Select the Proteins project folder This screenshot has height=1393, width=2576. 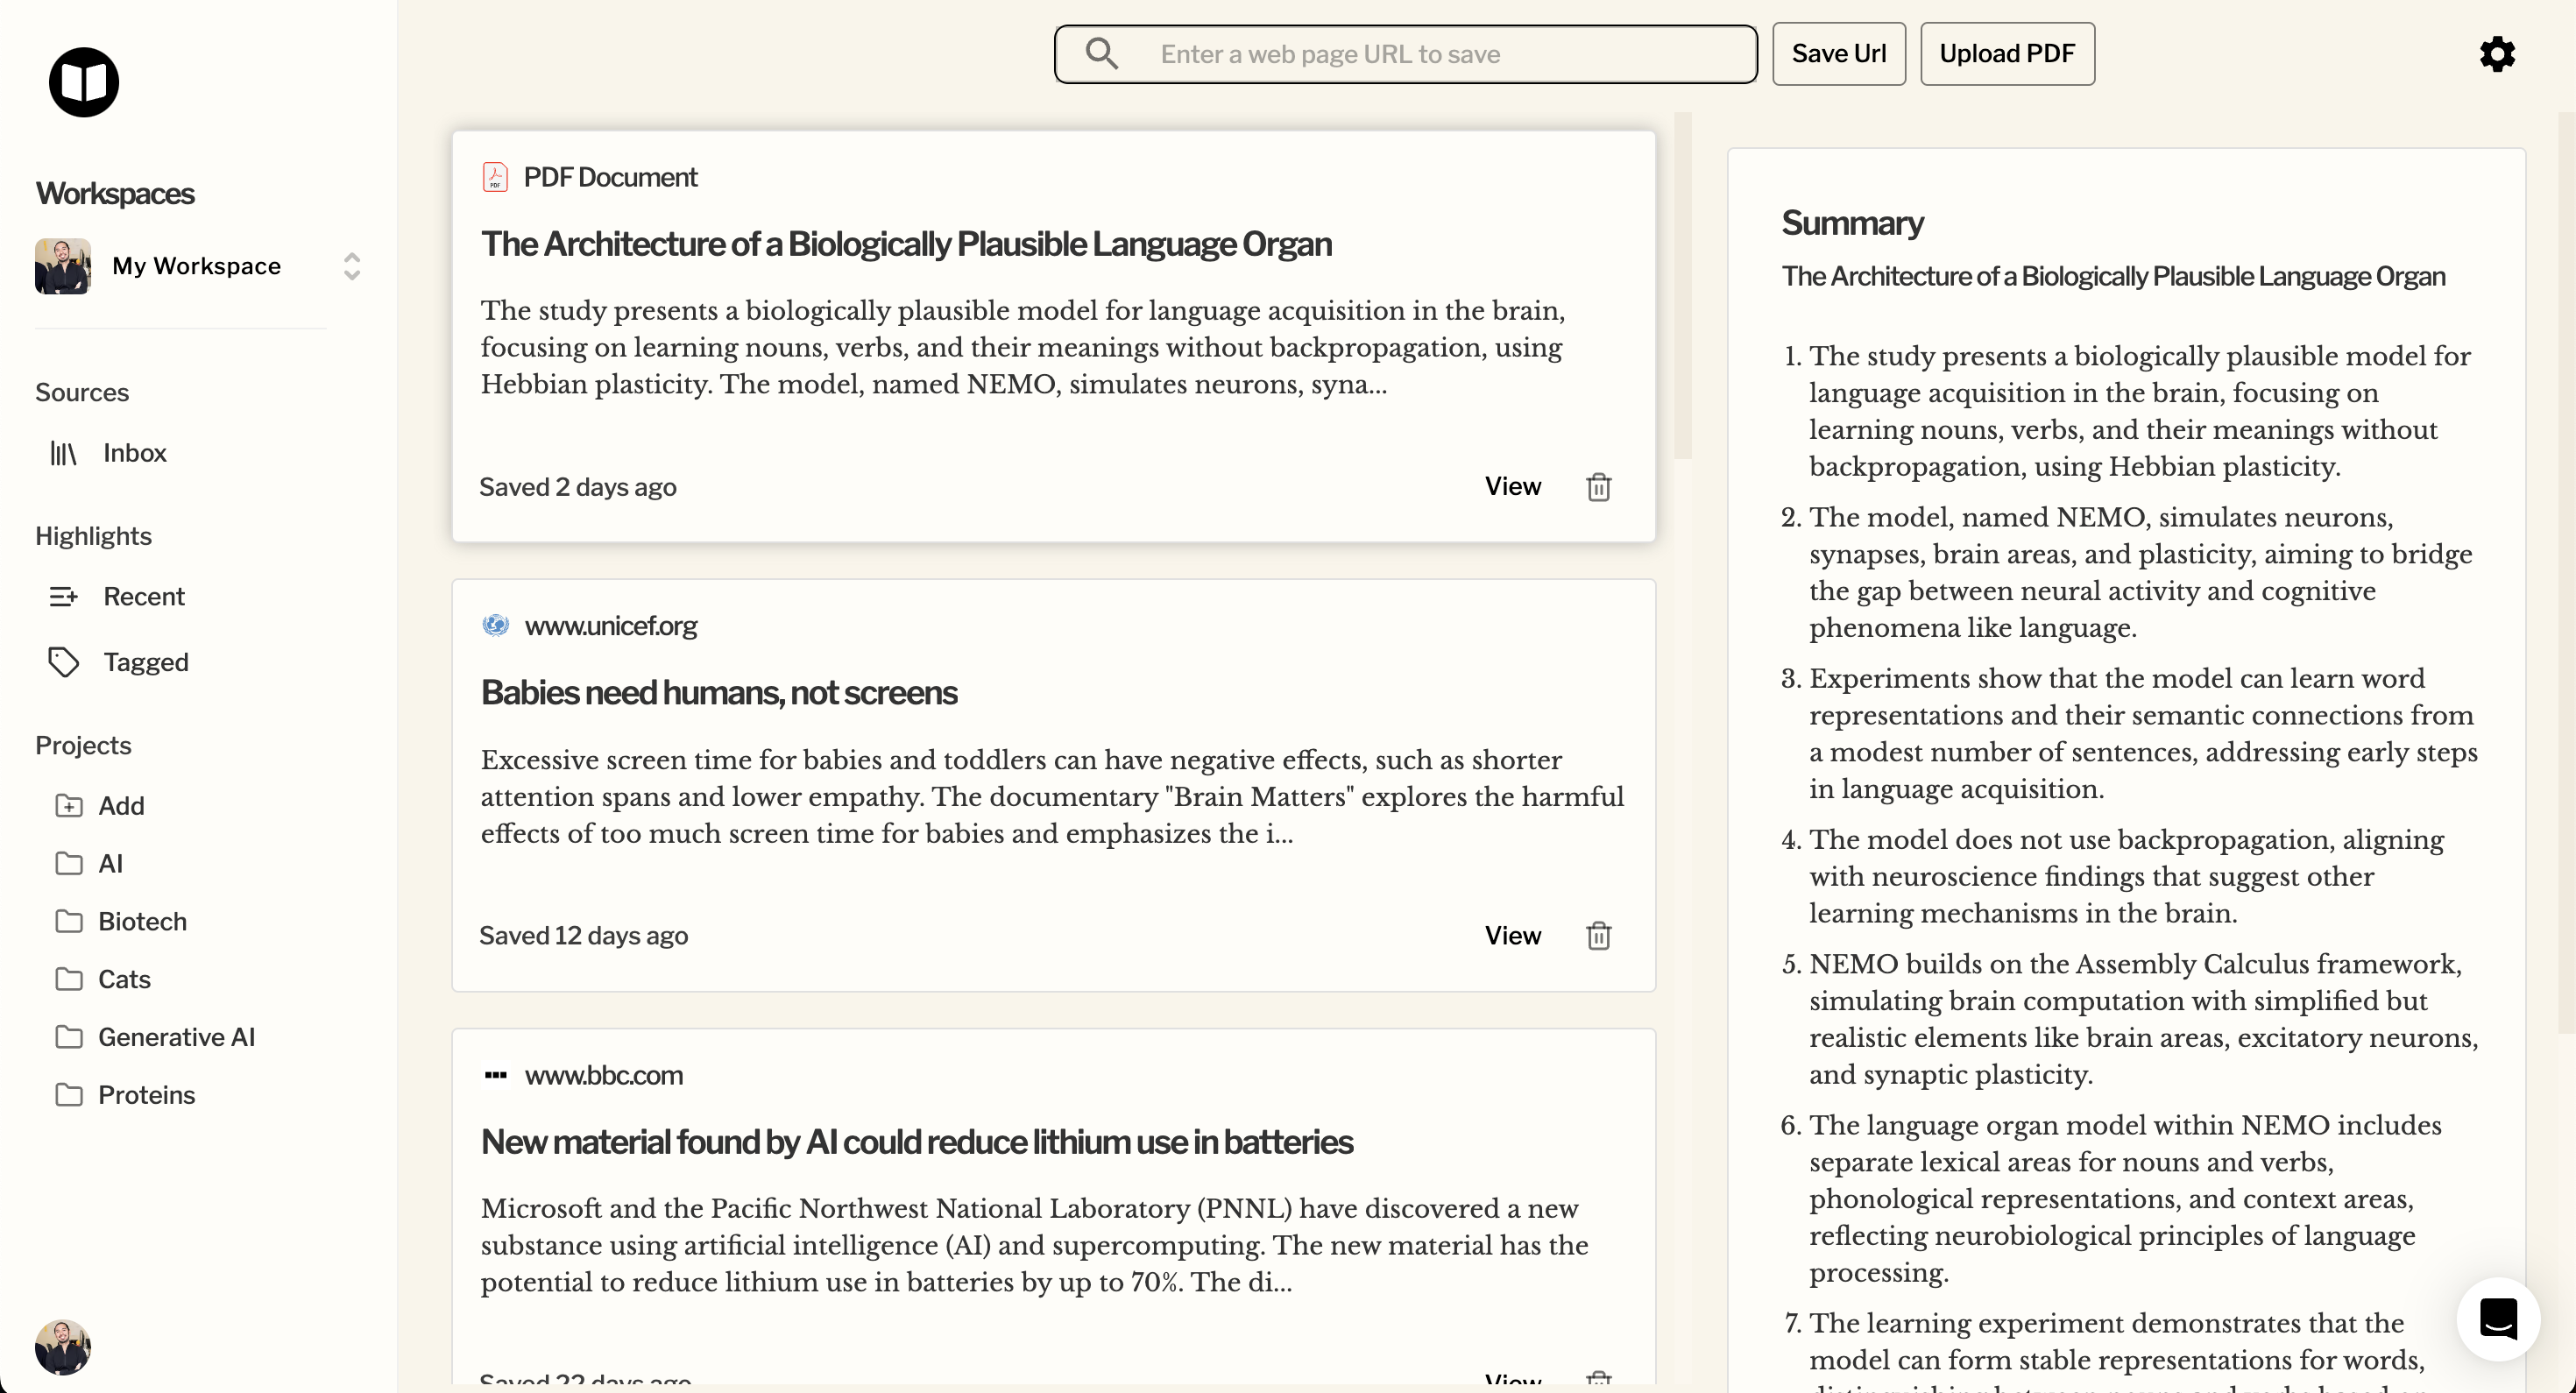click(x=146, y=1095)
